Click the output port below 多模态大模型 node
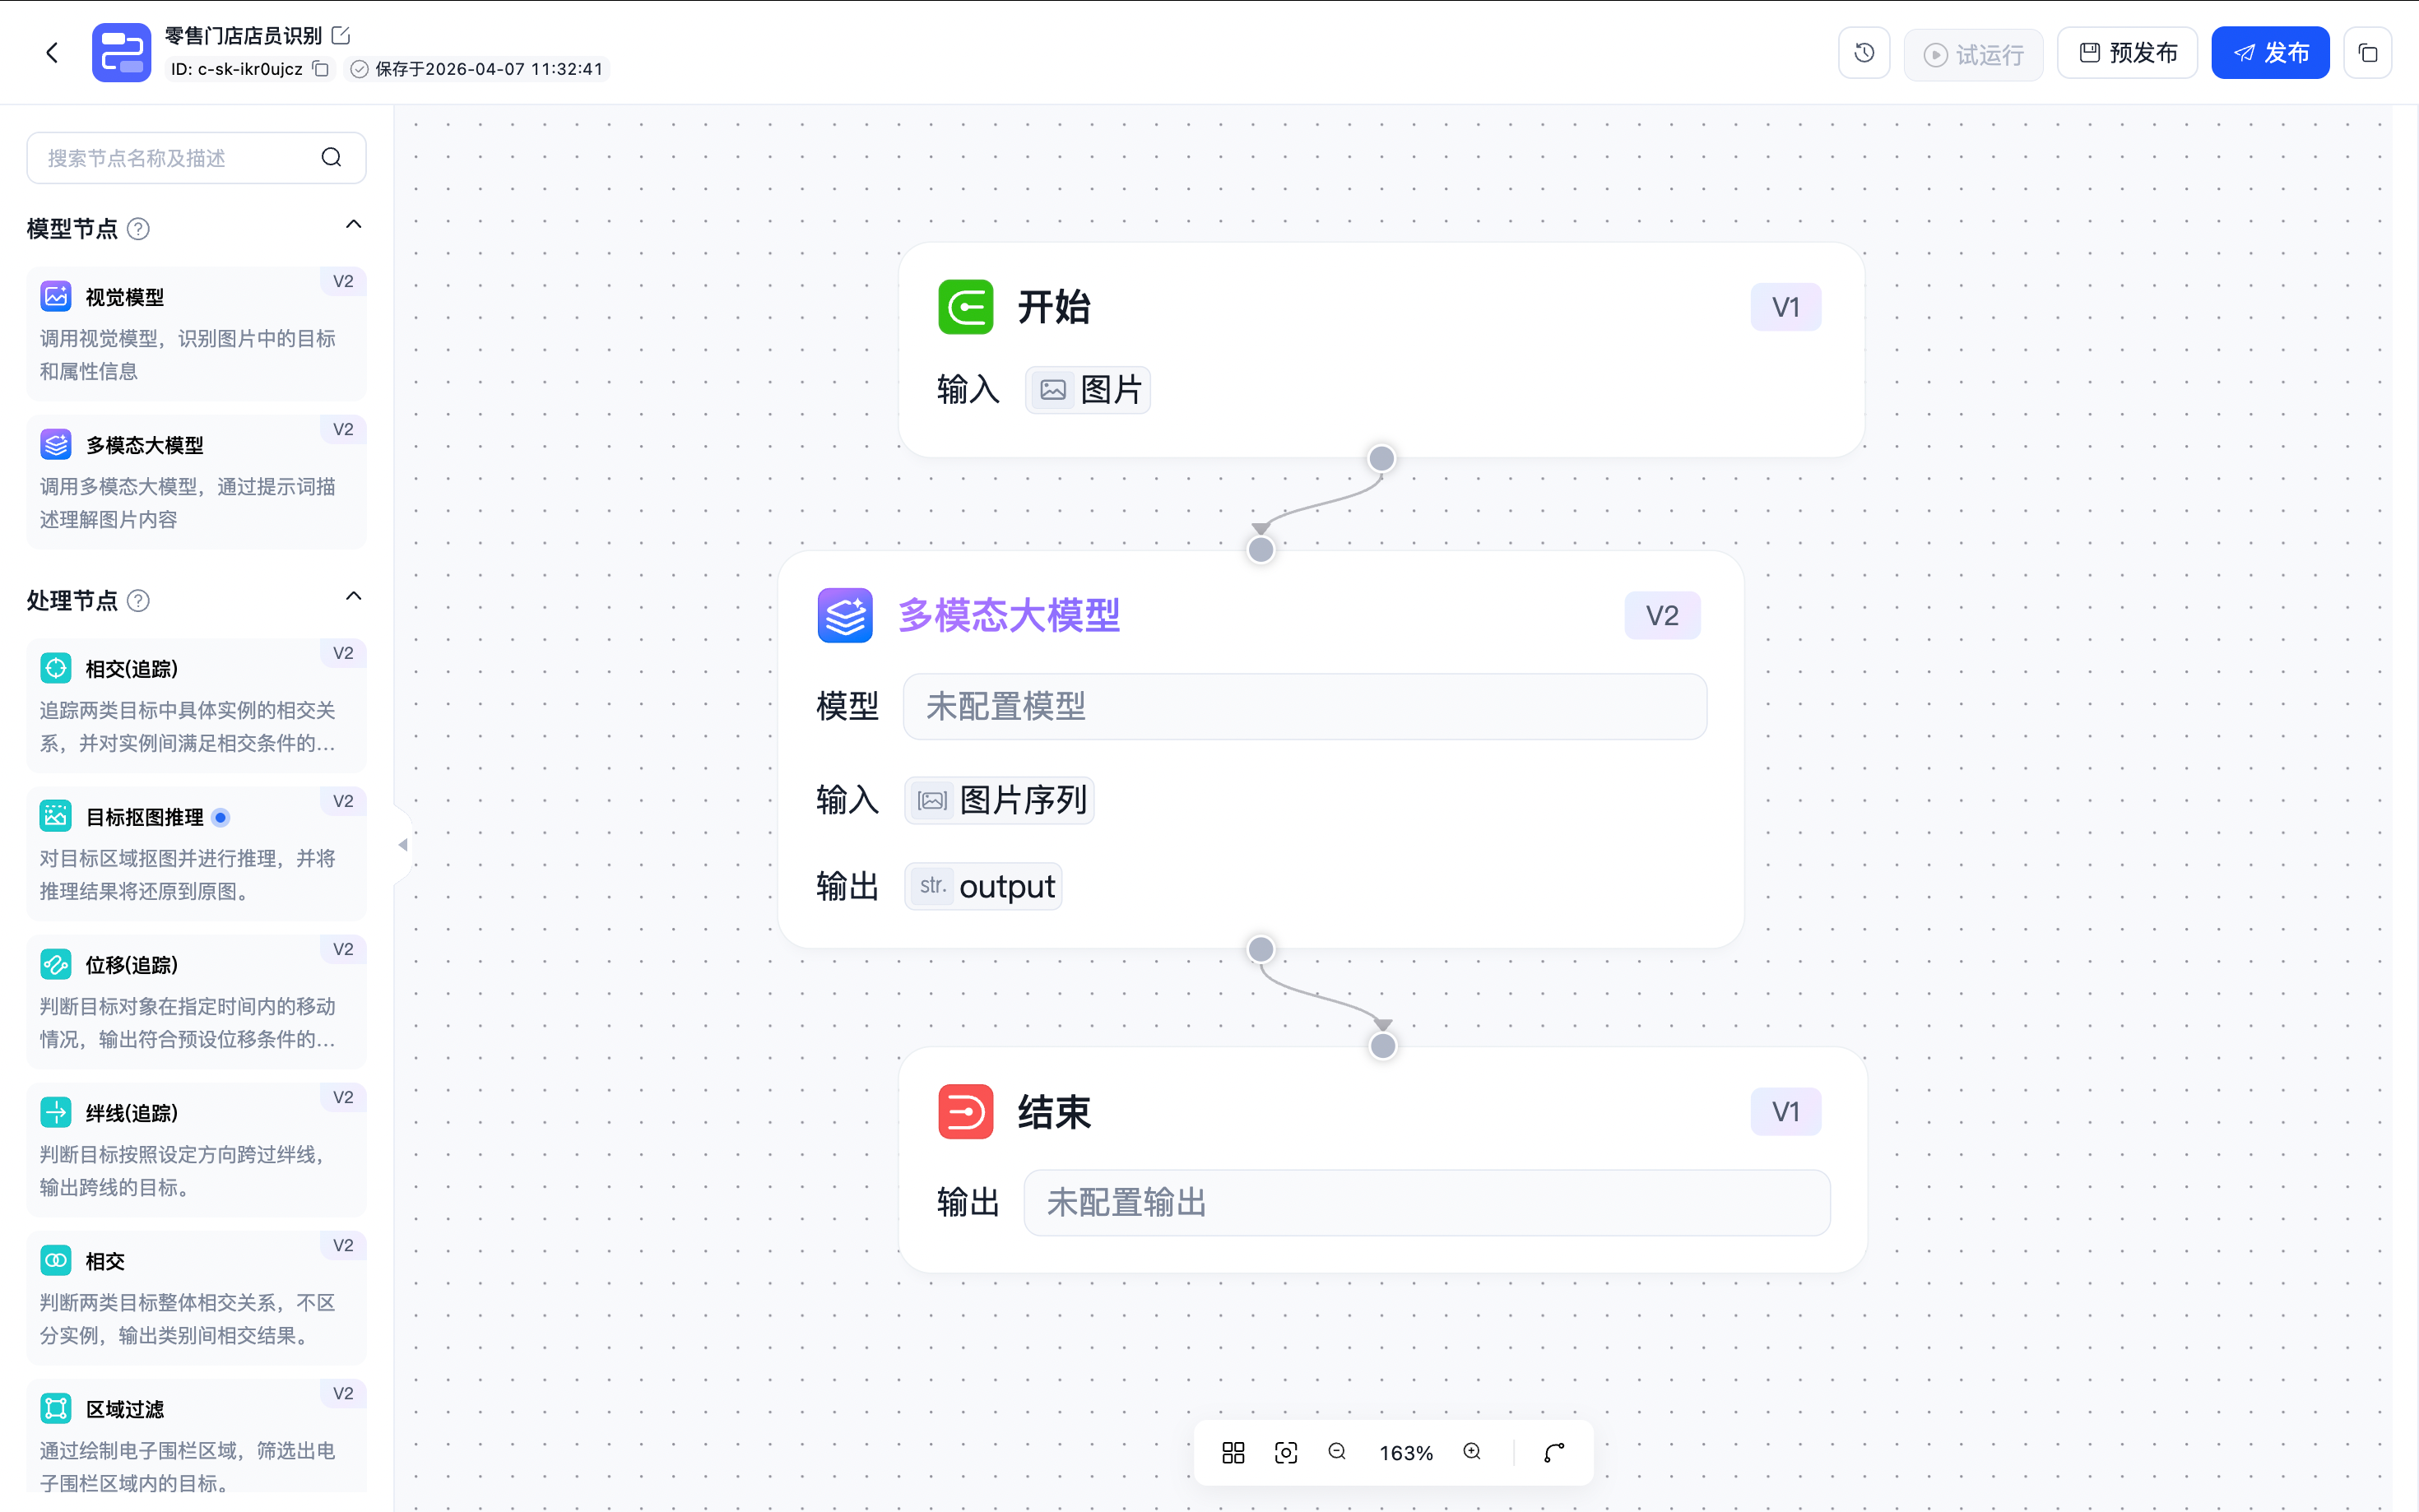 coord(1261,949)
